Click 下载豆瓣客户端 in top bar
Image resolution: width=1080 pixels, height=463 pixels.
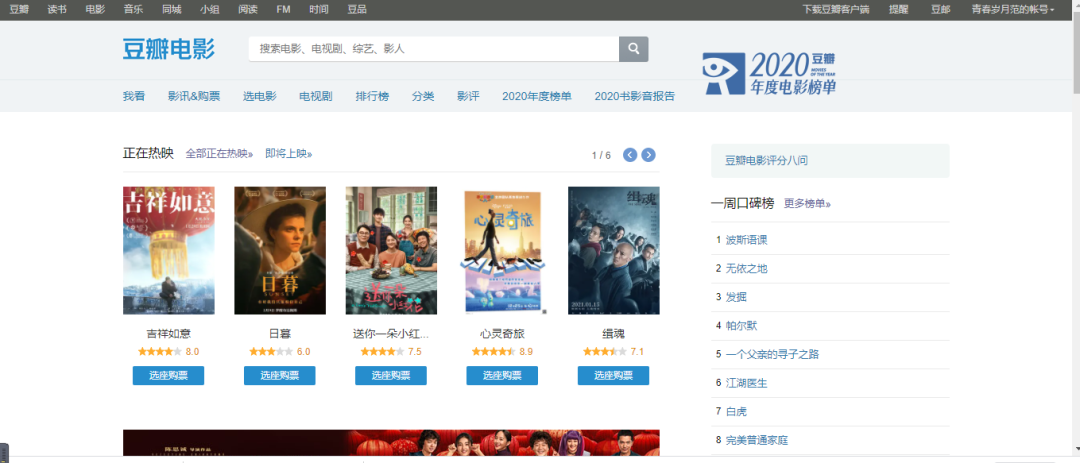click(836, 9)
